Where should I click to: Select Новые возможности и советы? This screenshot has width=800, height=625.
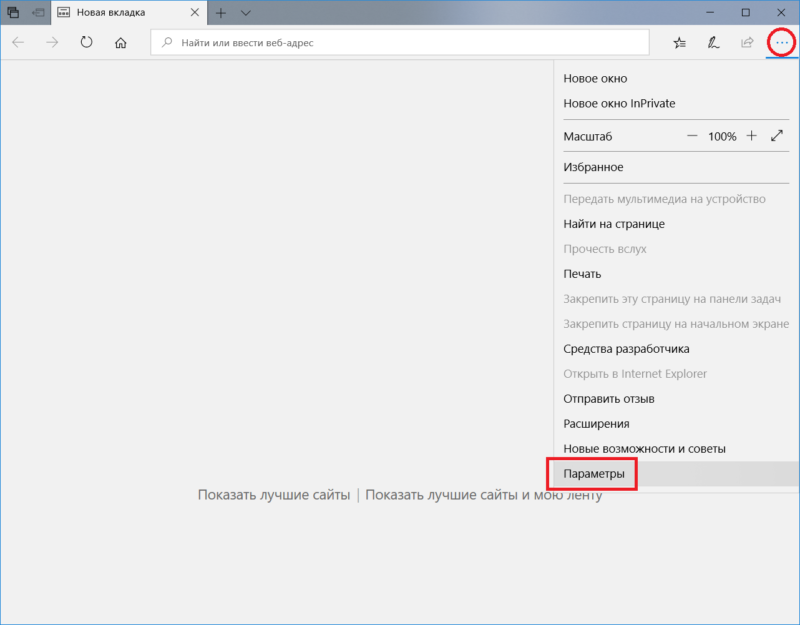click(x=677, y=449)
